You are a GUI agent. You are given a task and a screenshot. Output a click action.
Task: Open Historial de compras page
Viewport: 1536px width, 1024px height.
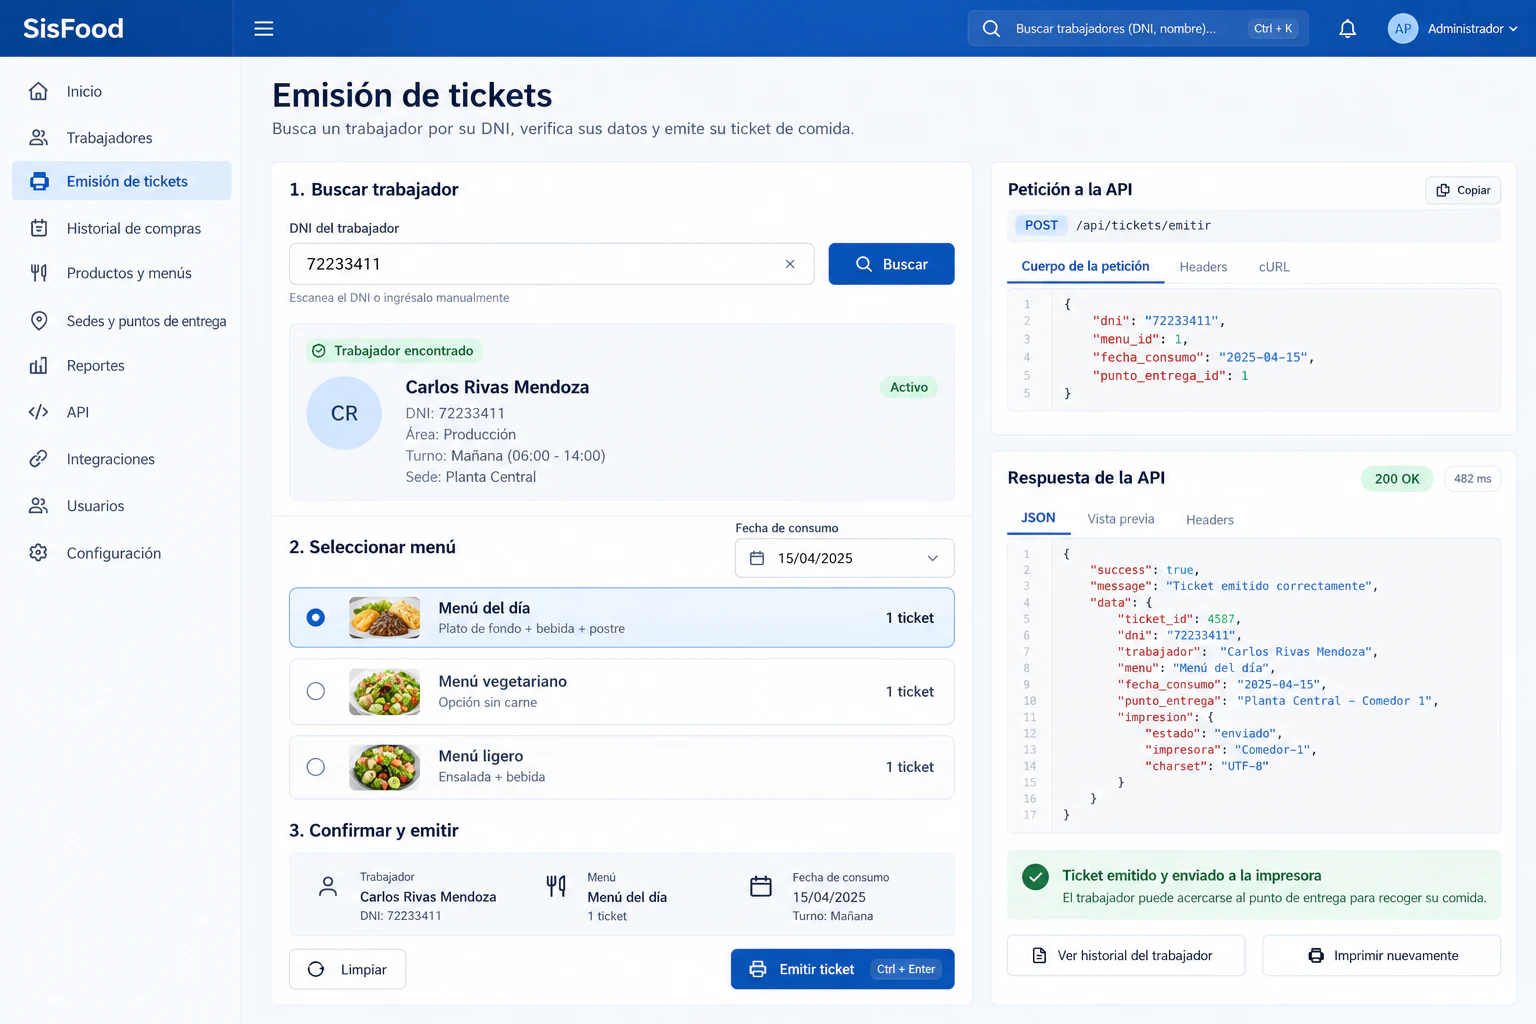[x=122, y=228]
